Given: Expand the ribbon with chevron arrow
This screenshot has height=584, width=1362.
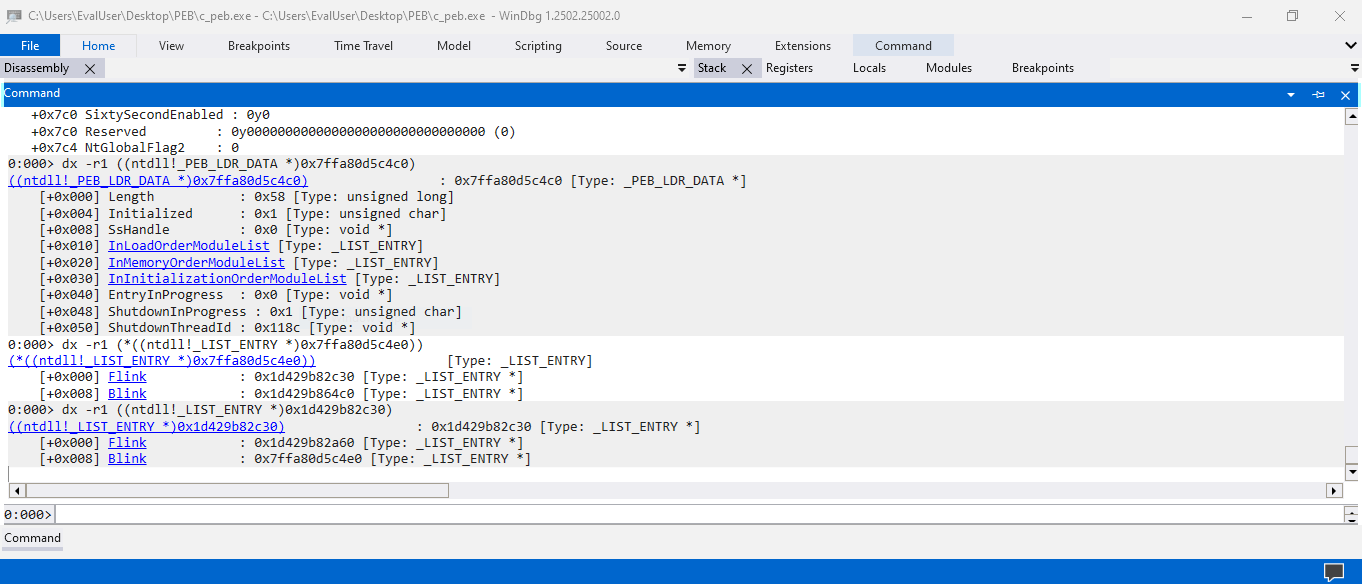Looking at the screenshot, I should pos(1351,46).
